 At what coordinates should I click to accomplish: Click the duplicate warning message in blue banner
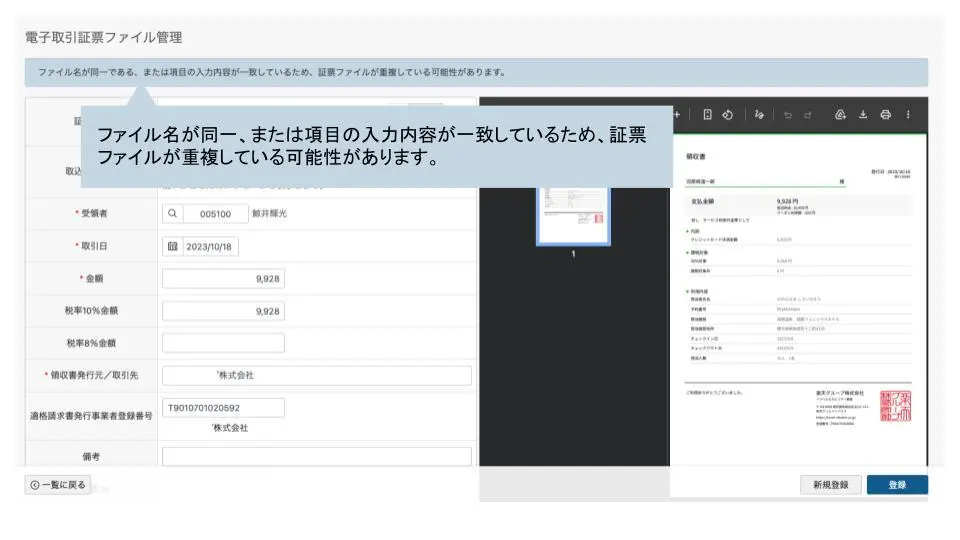272,72
